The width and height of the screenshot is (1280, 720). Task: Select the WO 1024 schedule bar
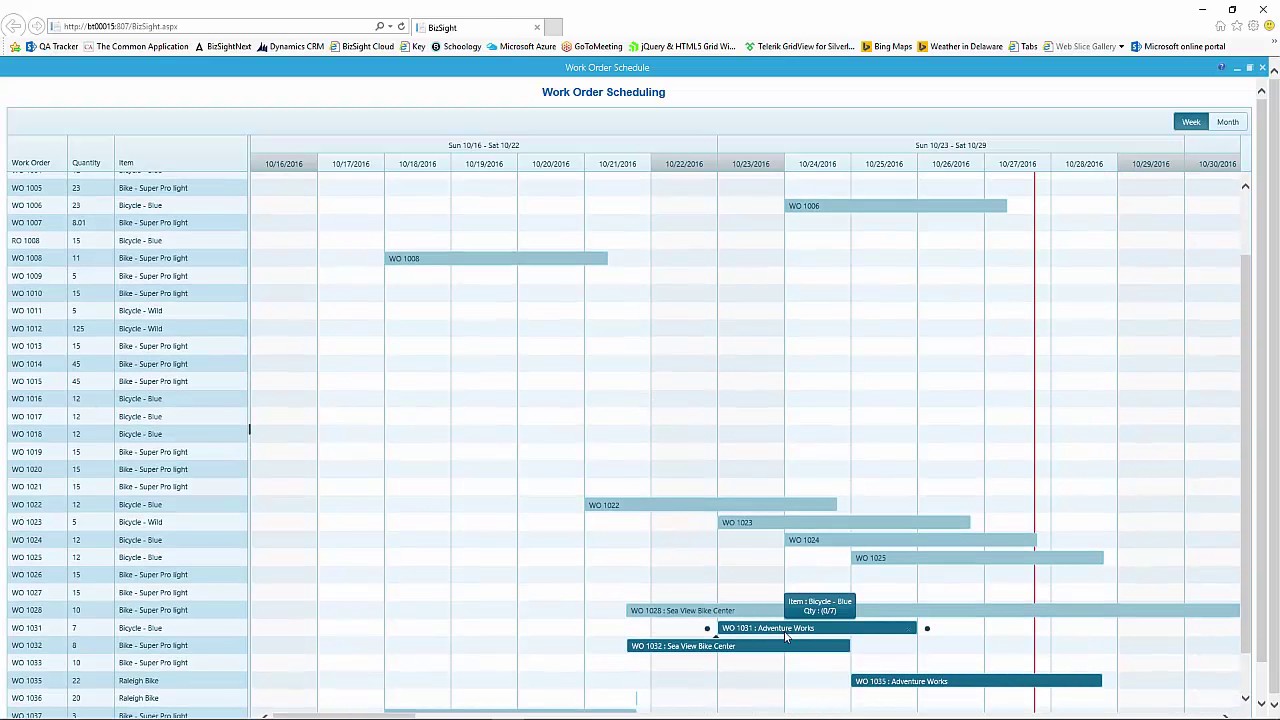tap(911, 540)
